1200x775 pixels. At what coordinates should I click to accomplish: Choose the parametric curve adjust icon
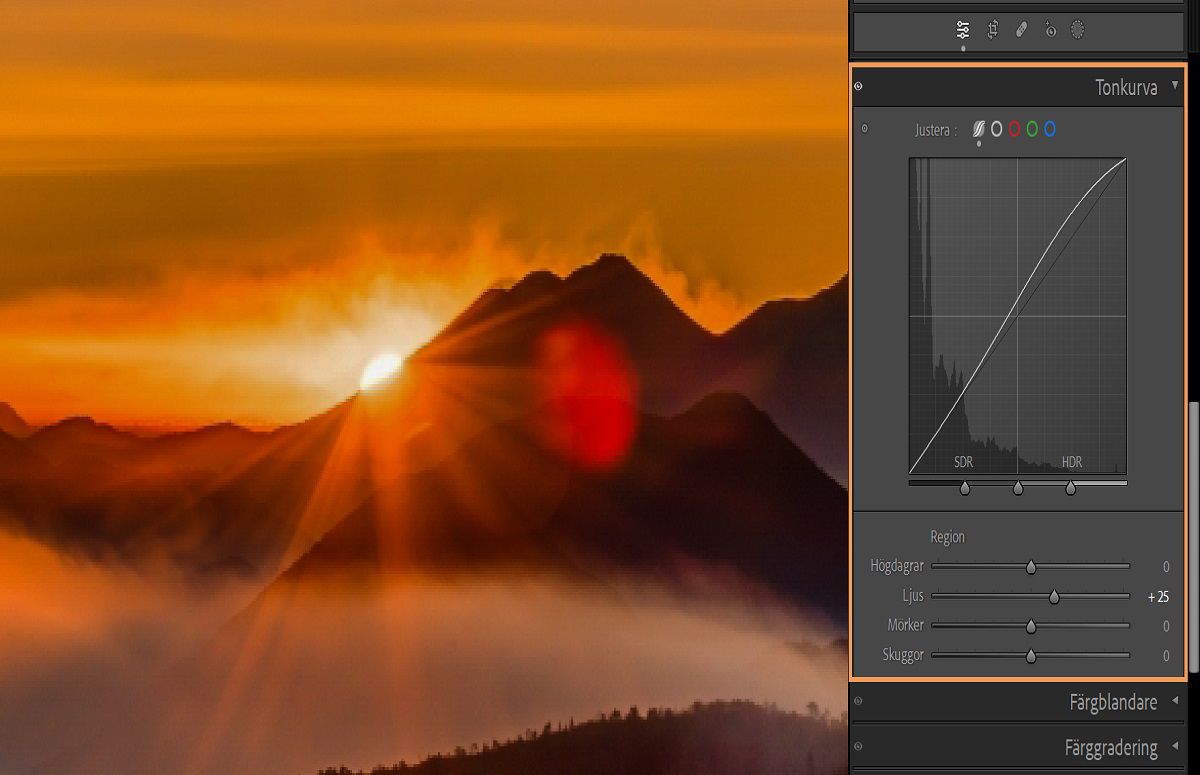click(979, 129)
